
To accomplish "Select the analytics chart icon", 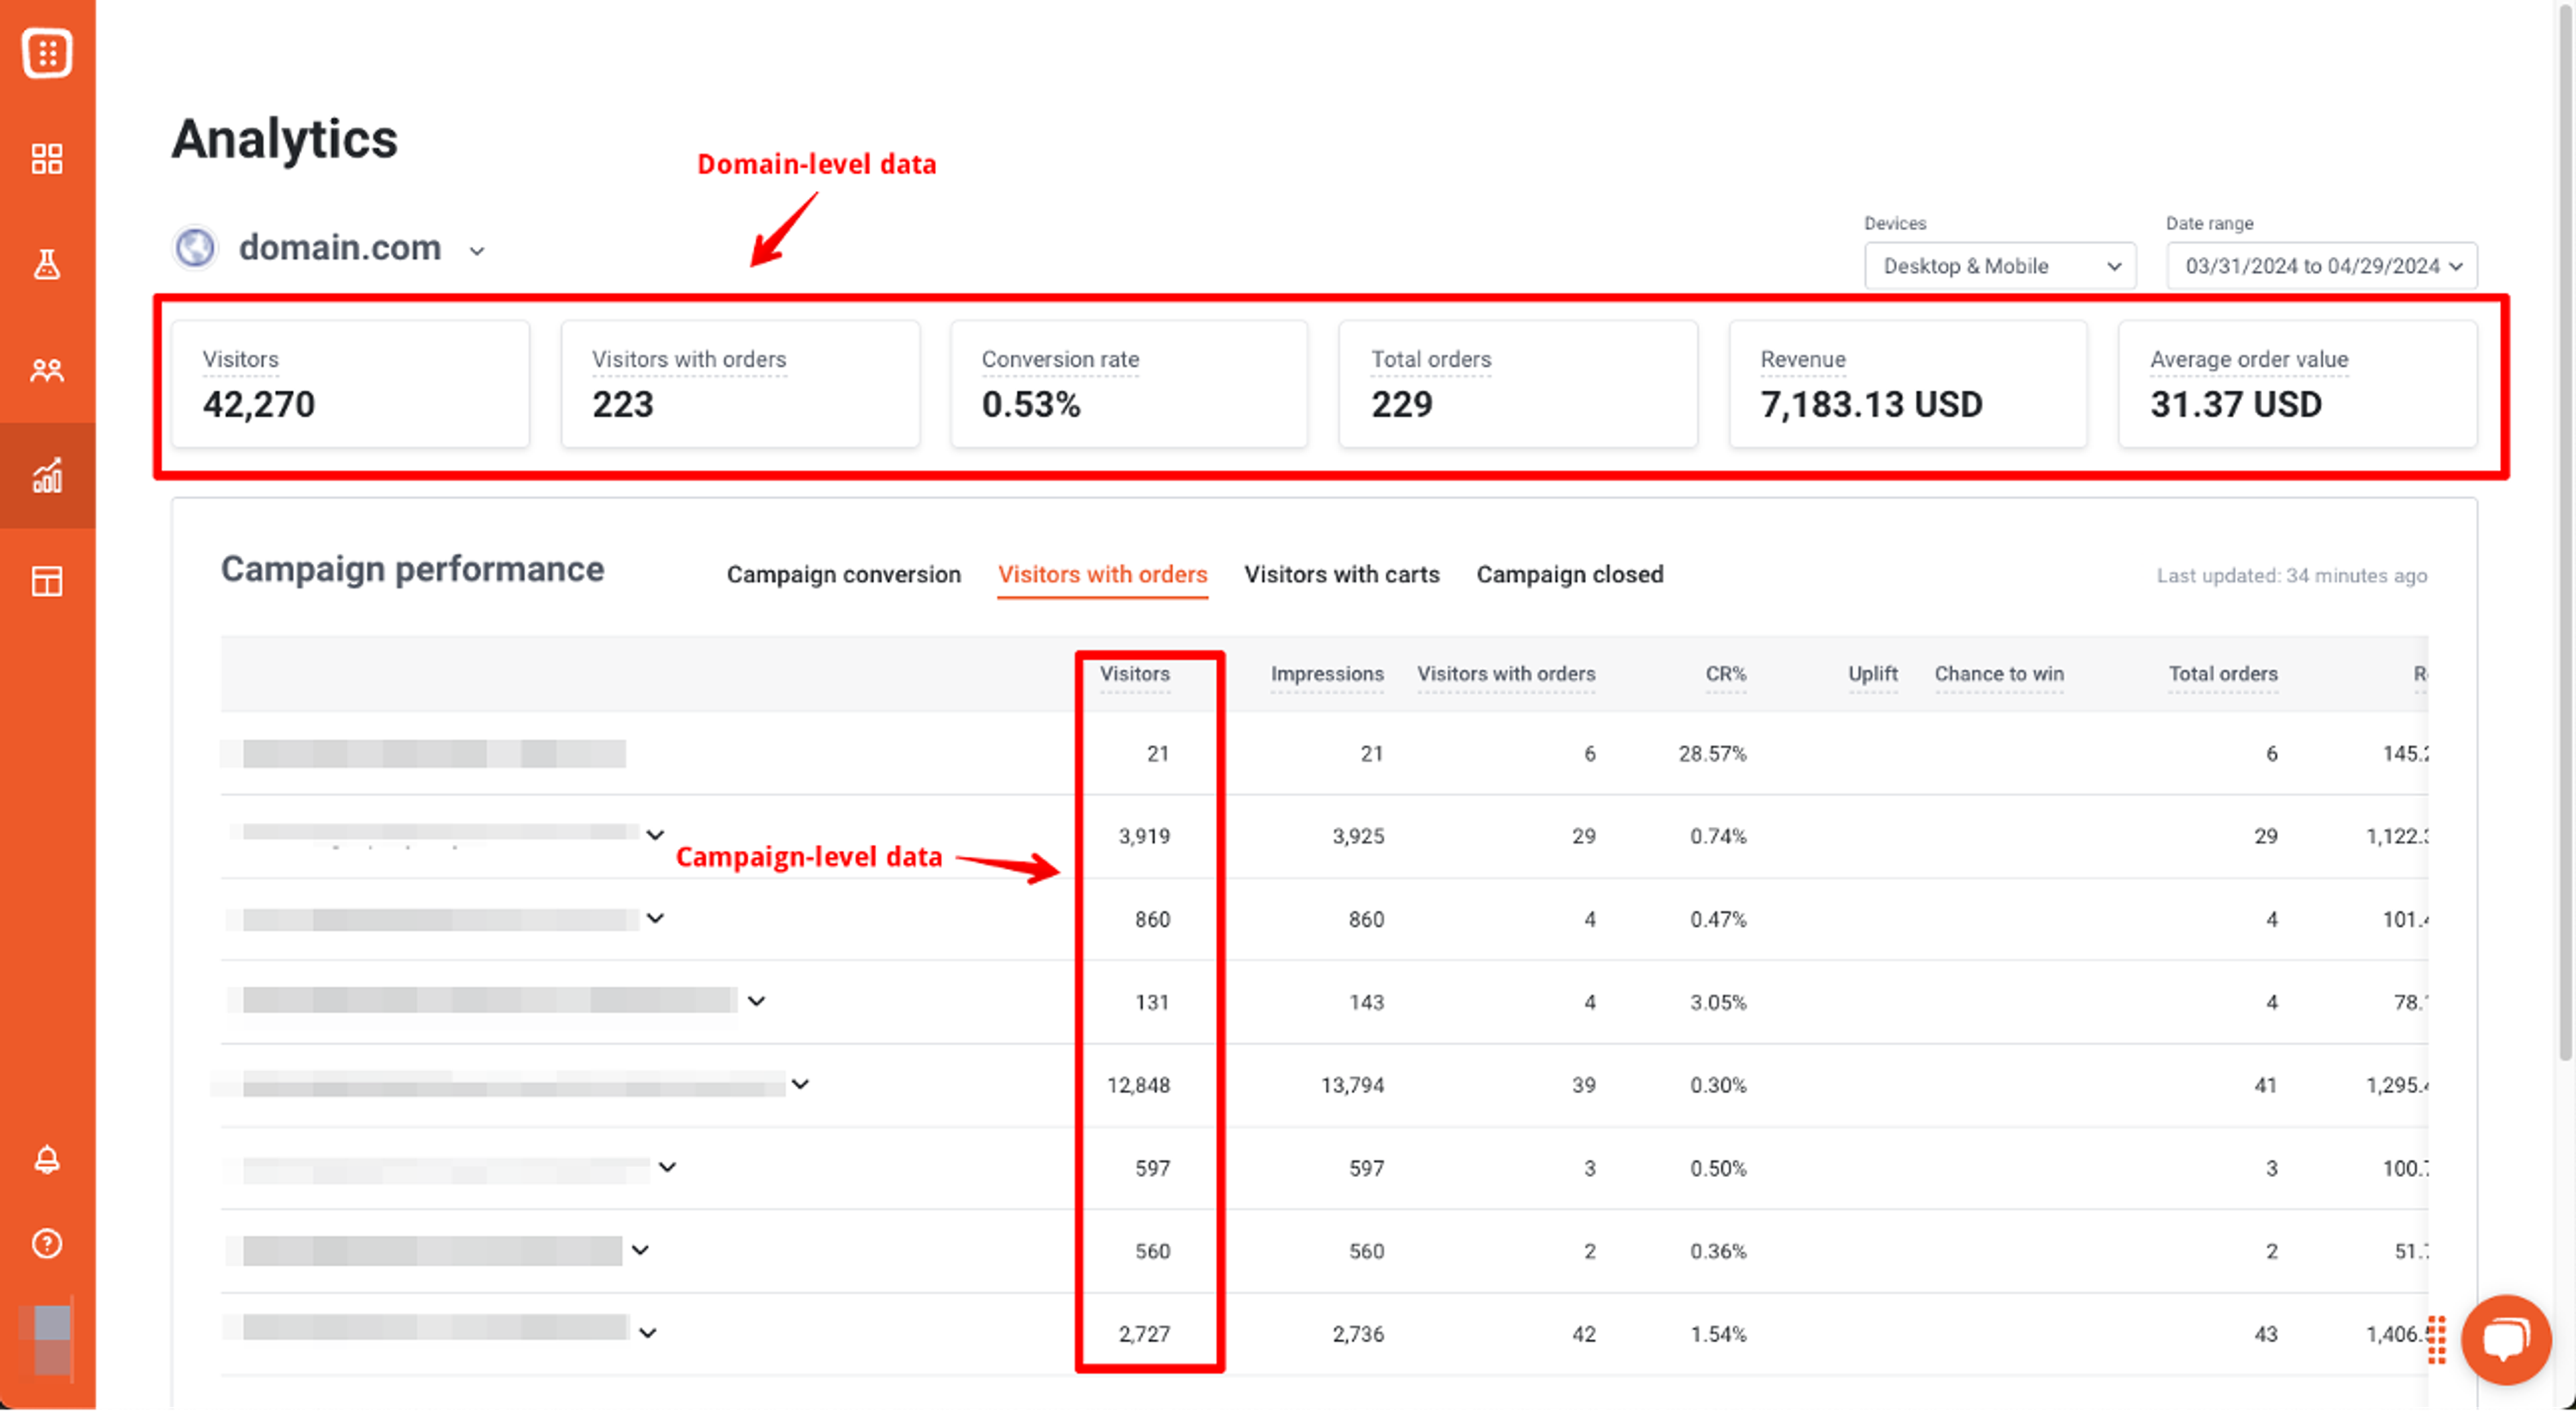I will (47, 476).
